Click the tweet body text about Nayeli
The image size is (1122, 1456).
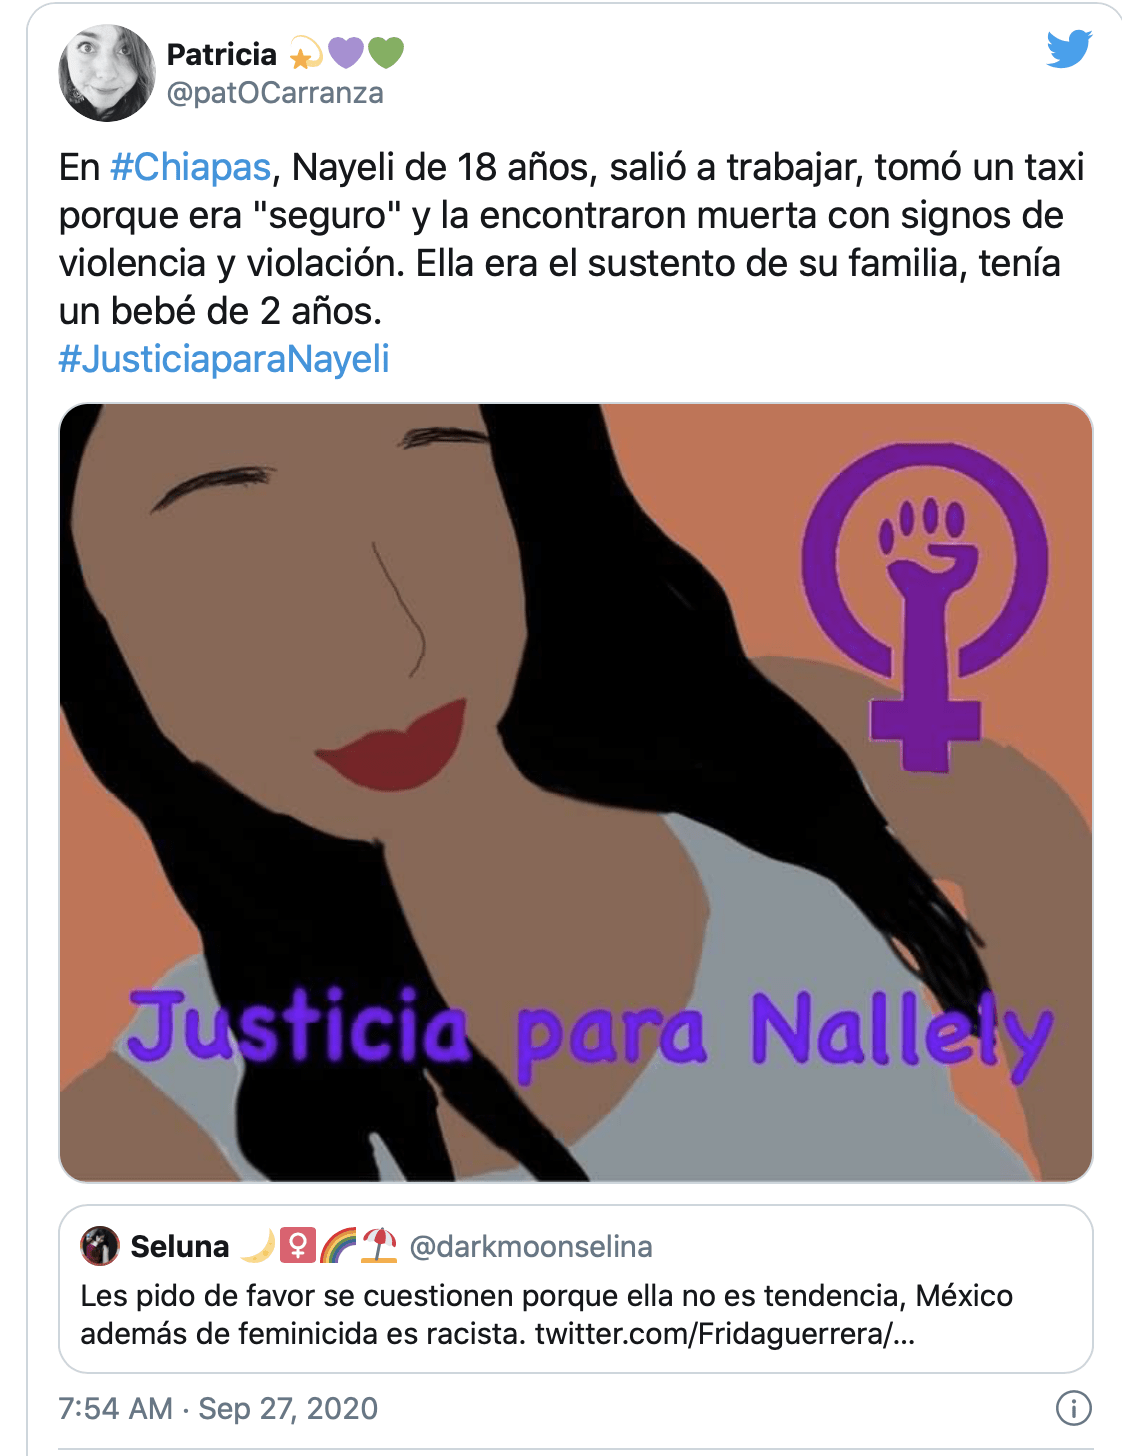click(x=572, y=239)
